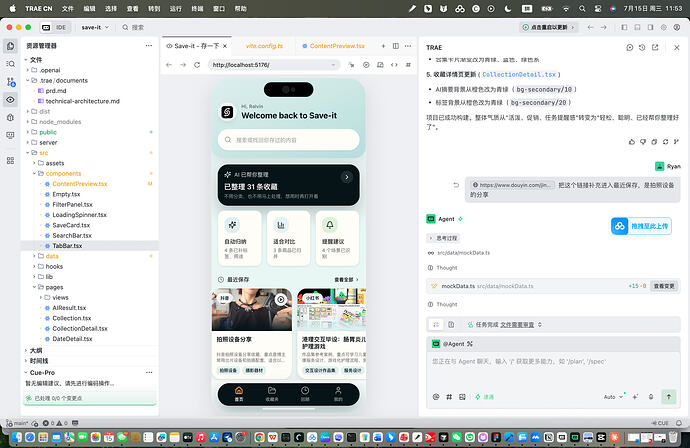Toggle device mode icon in preview toolbar
690x448 pixels.
(380, 65)
